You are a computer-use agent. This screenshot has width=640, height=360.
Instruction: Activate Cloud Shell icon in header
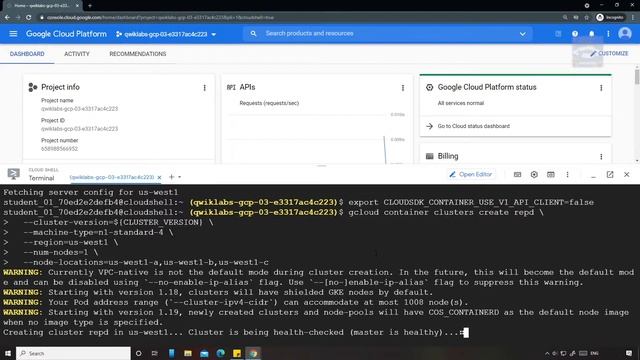(558, 34)
